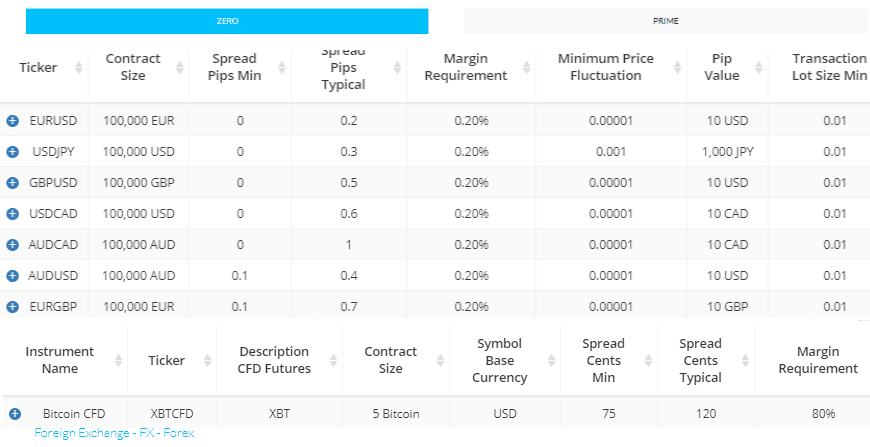Switch to the ZERO account tab

227,21
